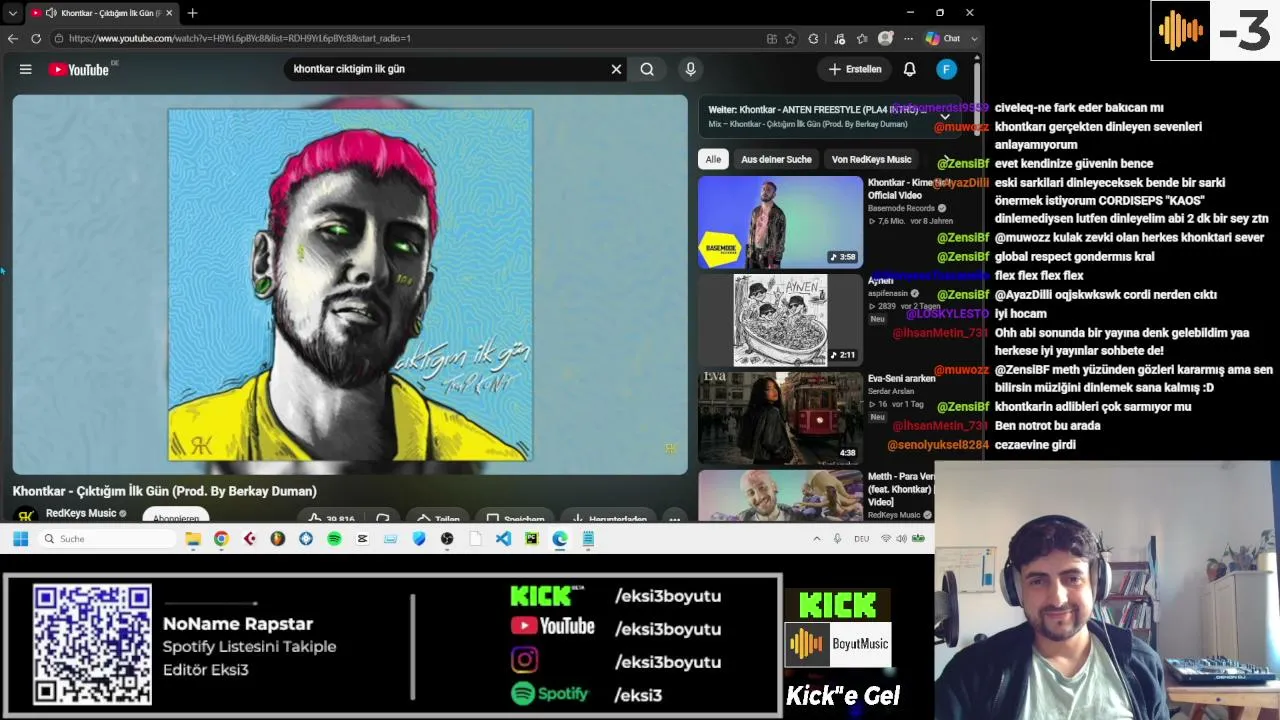This screenshot has width=1280, height=720.
Task: Clear the YouTube search query
Action: tap(616, 69)
